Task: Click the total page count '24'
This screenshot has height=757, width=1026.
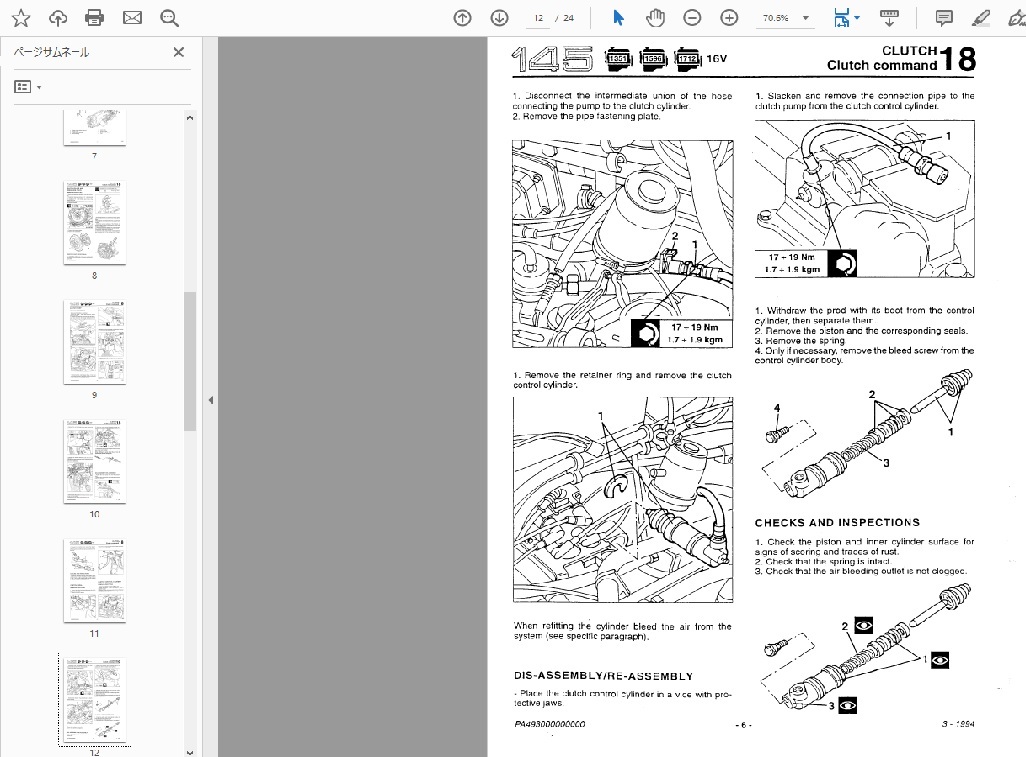Action: coord(569,18)
